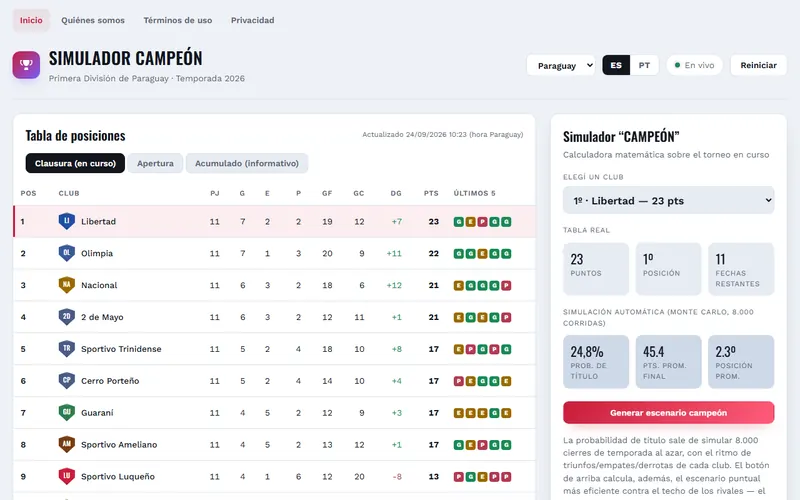Click Olimpia's 22 points value

[x=434, y=253]
